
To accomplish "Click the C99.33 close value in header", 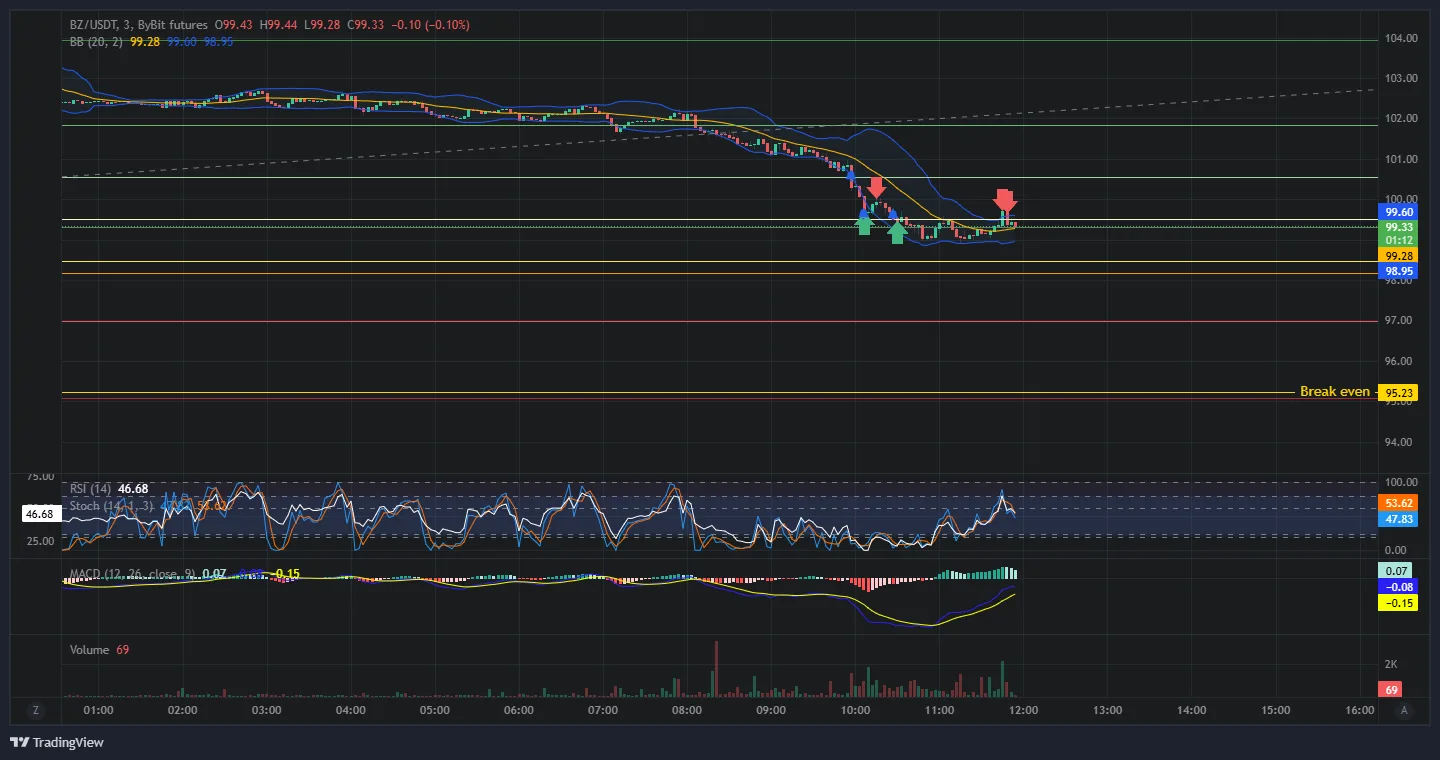I will 364,24.
